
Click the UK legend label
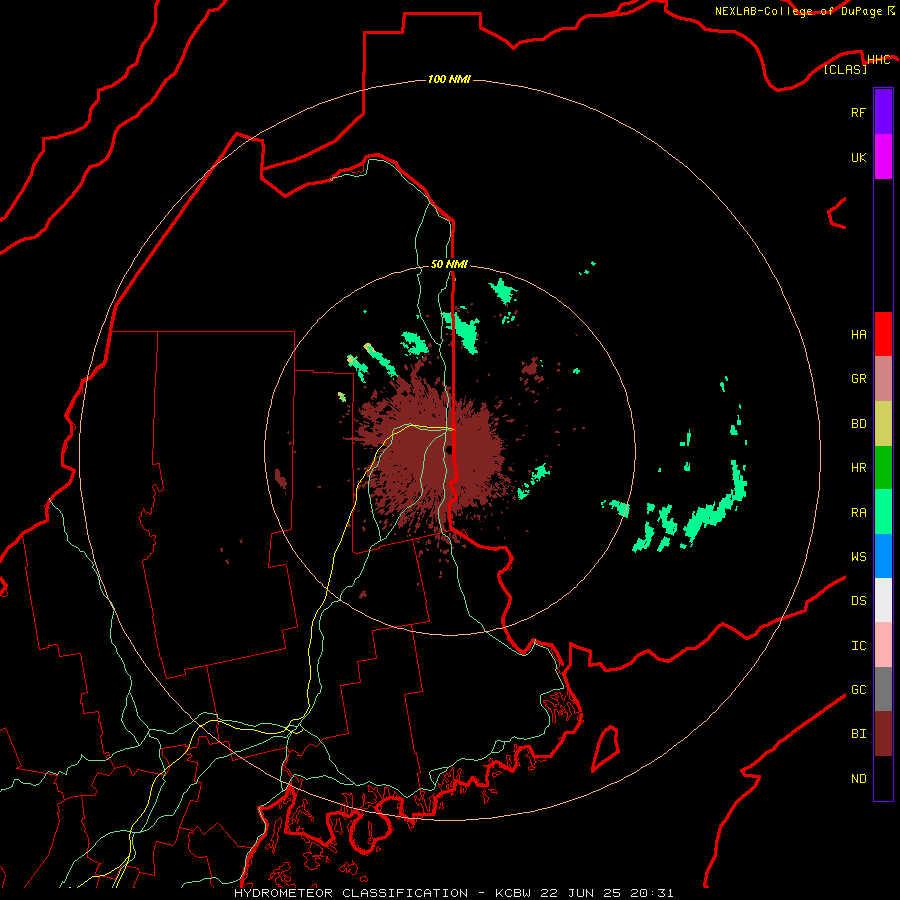pos(858,157)
